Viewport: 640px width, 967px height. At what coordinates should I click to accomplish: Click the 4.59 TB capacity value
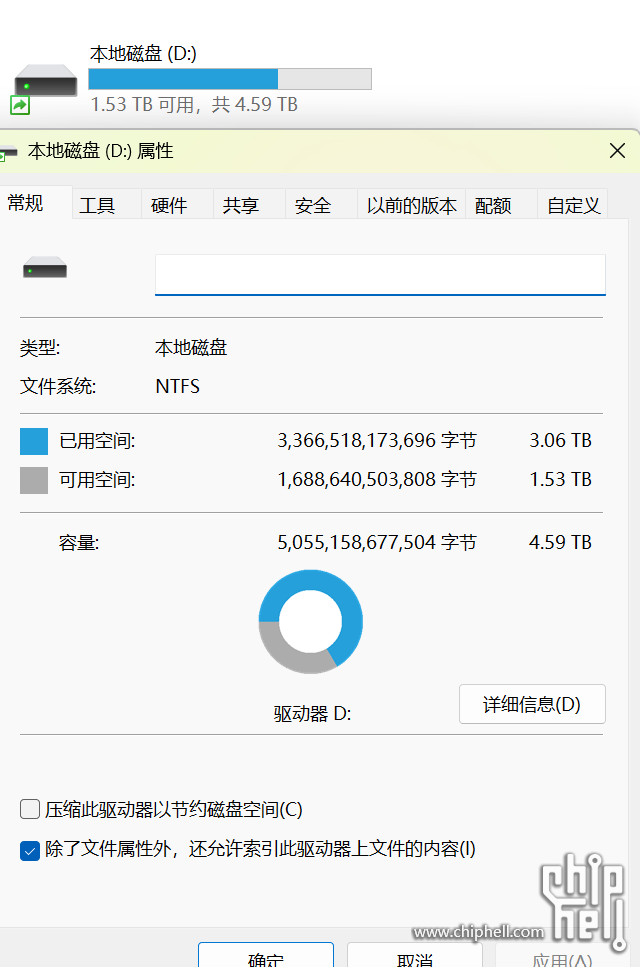(x=560, y=542)
